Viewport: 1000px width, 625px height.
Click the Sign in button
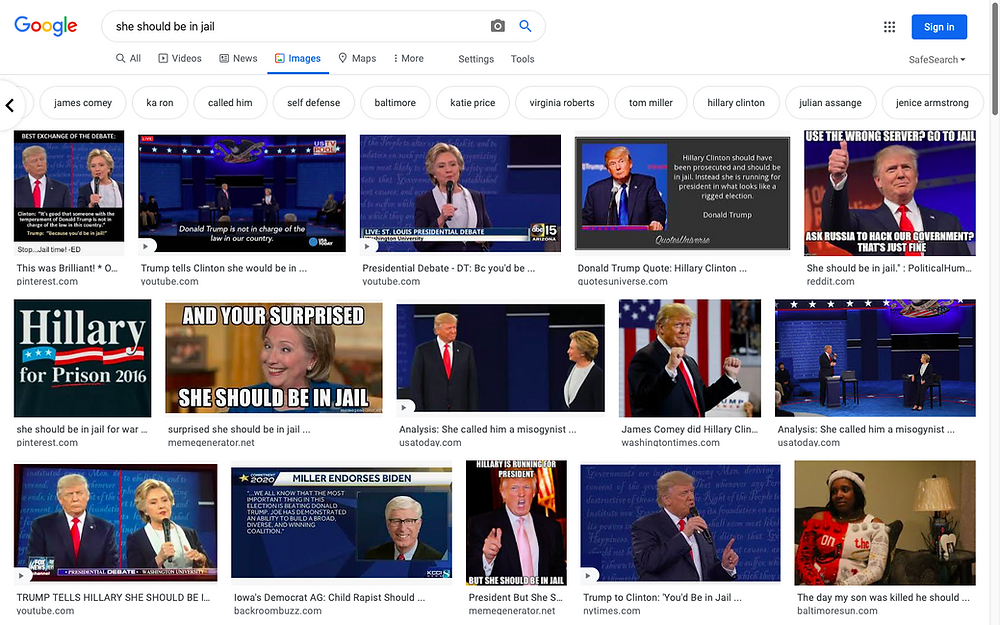pos(939,27)
